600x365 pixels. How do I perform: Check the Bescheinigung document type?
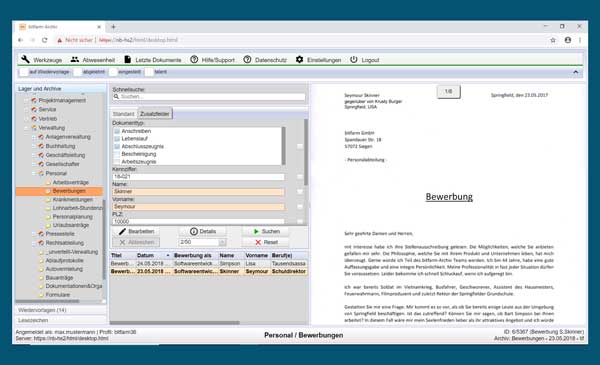117,154
